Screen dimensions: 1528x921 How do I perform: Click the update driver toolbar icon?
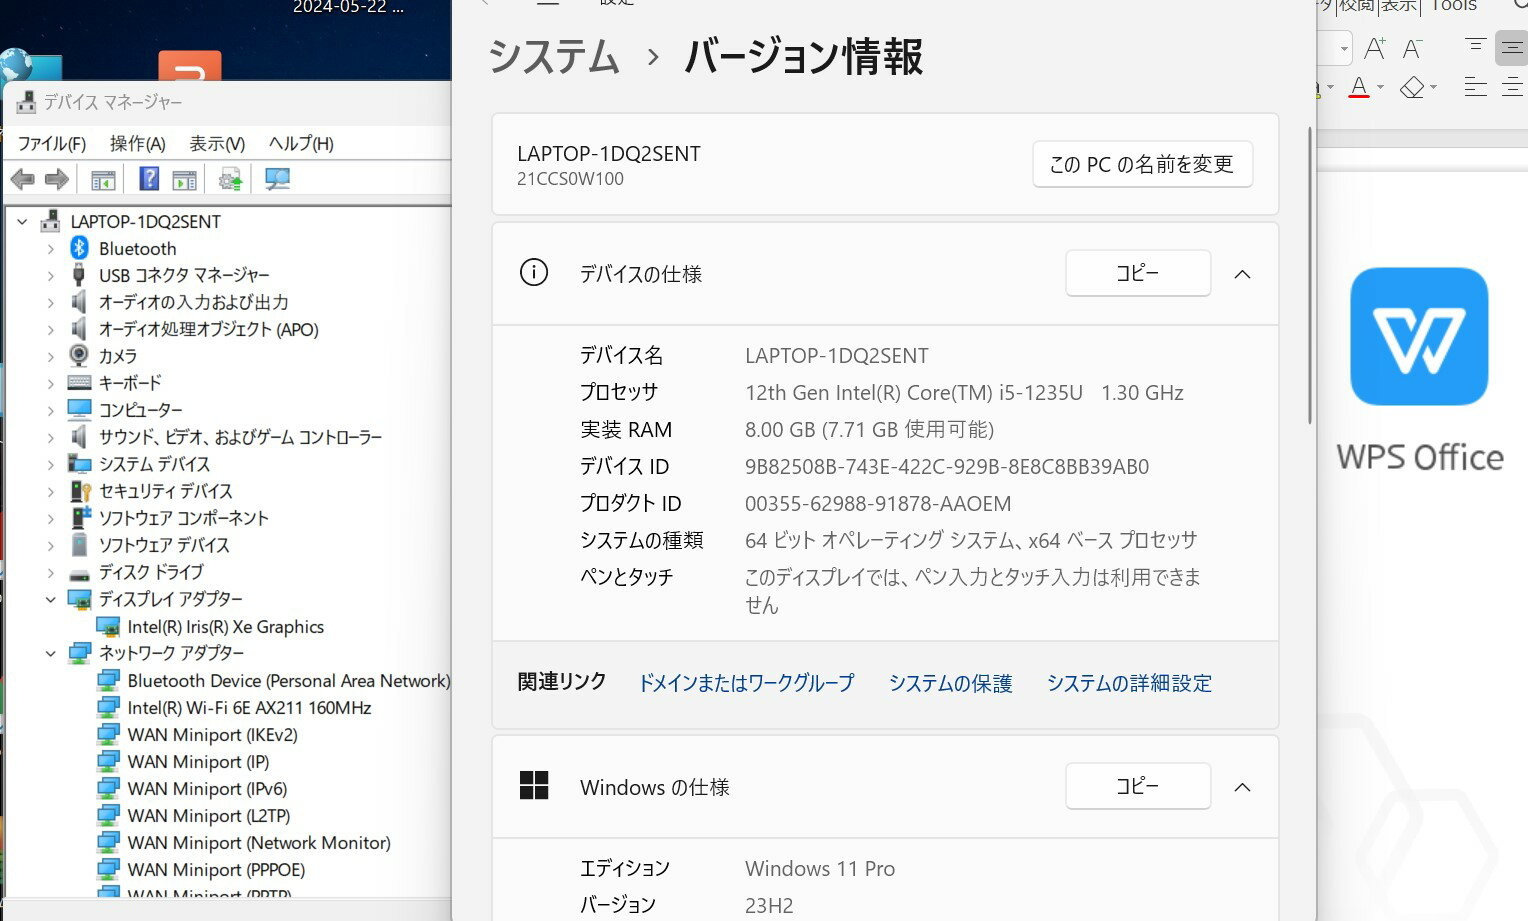pos(231,180)
